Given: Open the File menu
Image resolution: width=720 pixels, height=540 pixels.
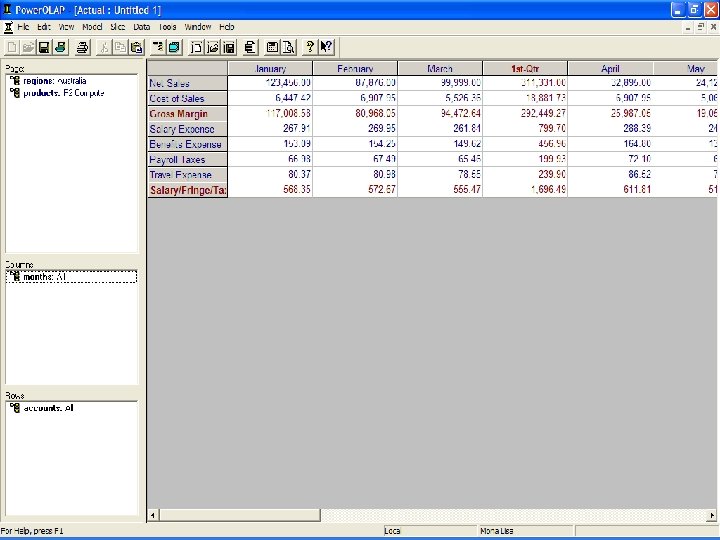Looking at the screenshot, I should [23, 27].
